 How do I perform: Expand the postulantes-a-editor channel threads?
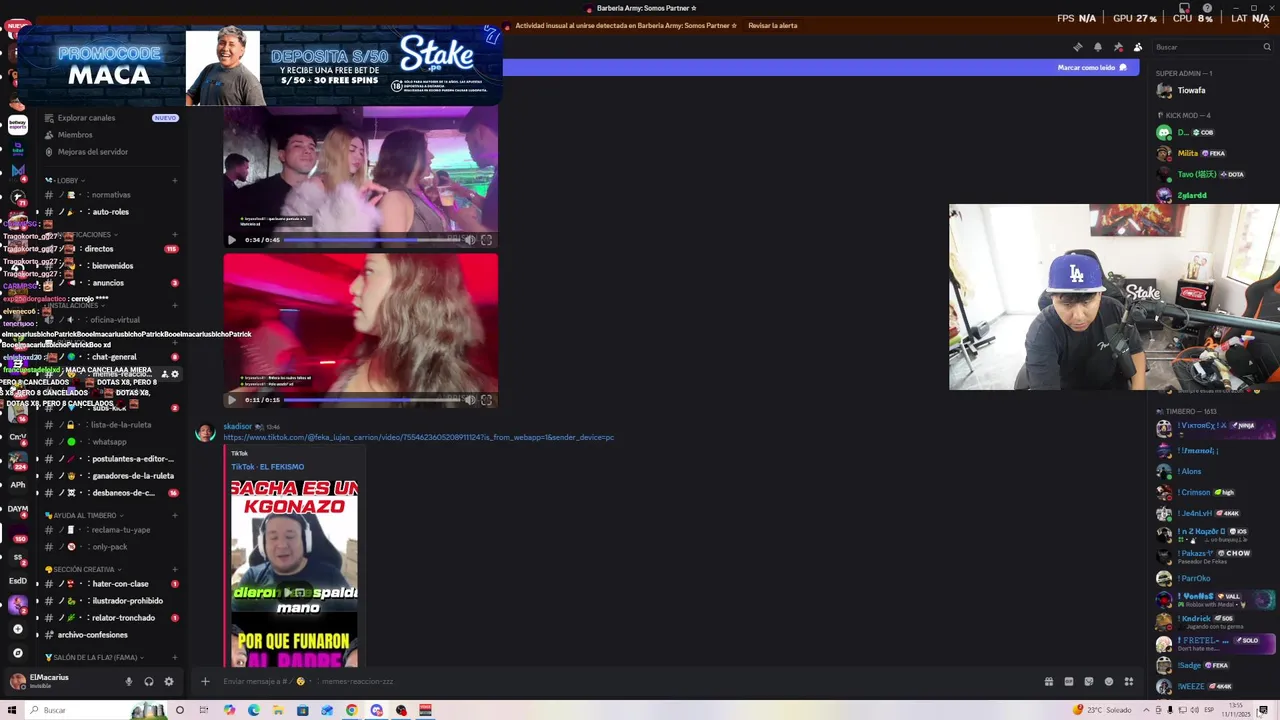point(37,459)
